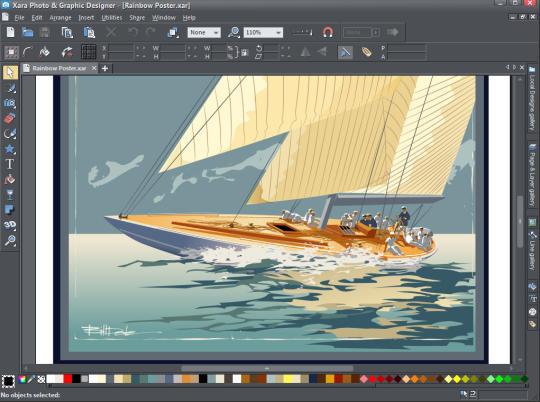Click the 'No objects selected:' status text
The height and width of the screenshot is (402, 540).
[x=30, y=395]
